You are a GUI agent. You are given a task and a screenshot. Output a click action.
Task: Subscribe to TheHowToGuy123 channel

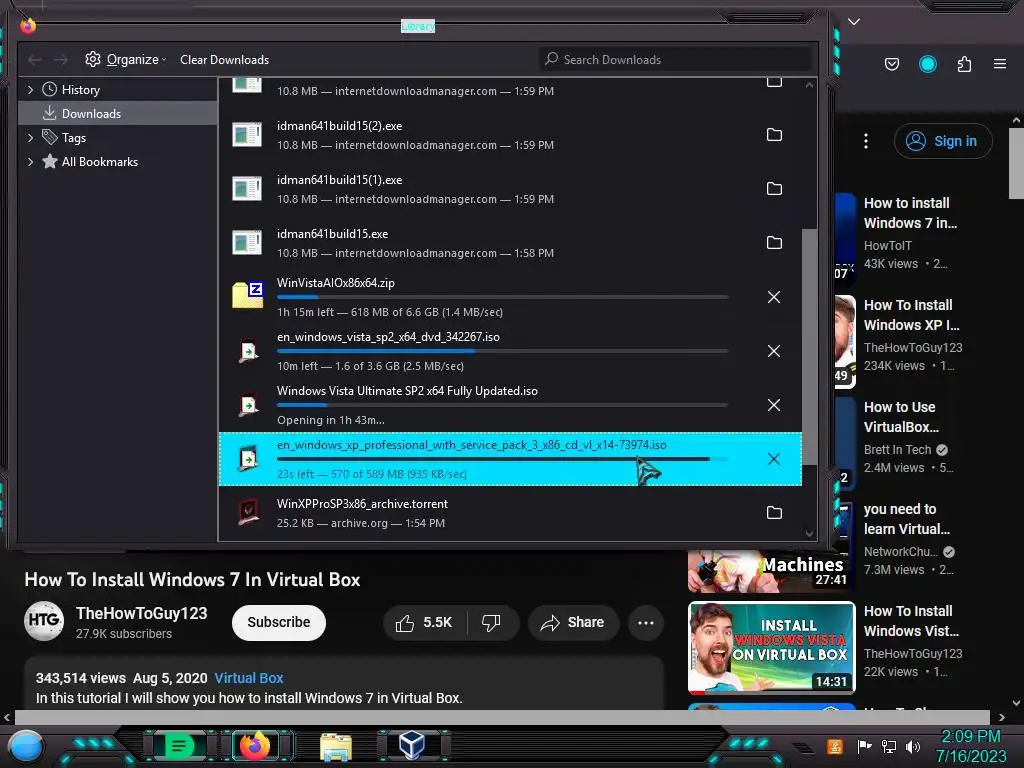[279, 622]
